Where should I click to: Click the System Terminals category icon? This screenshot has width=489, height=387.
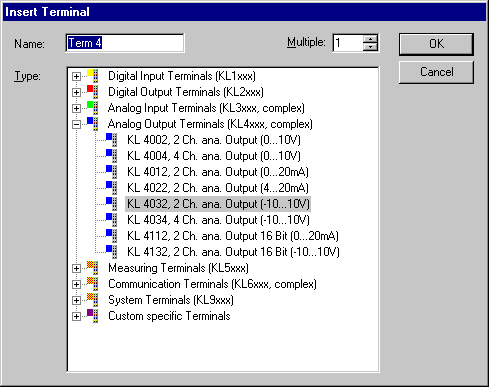(x=92, y=300)
